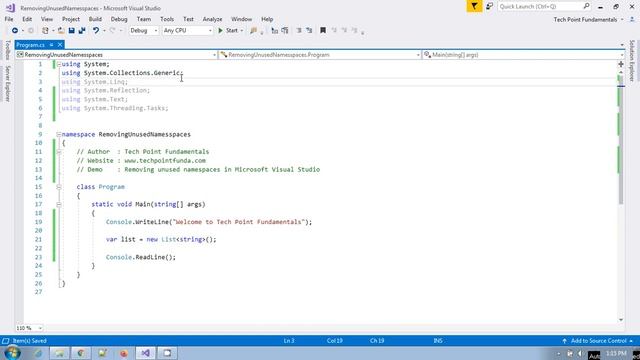The height and width of the screenshot is (360, 640).
Task: Open the Start button dropdown arrow
Action: point(242,31)
